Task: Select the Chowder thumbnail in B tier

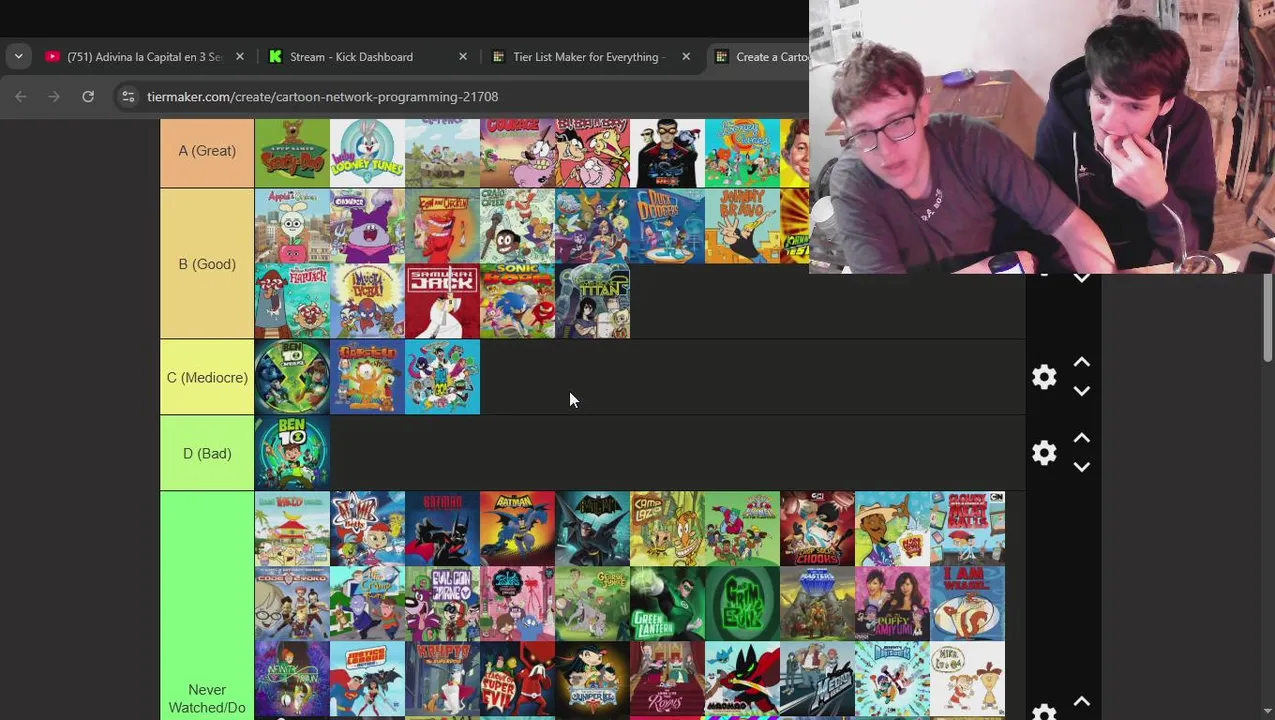Action: [367, 226]
